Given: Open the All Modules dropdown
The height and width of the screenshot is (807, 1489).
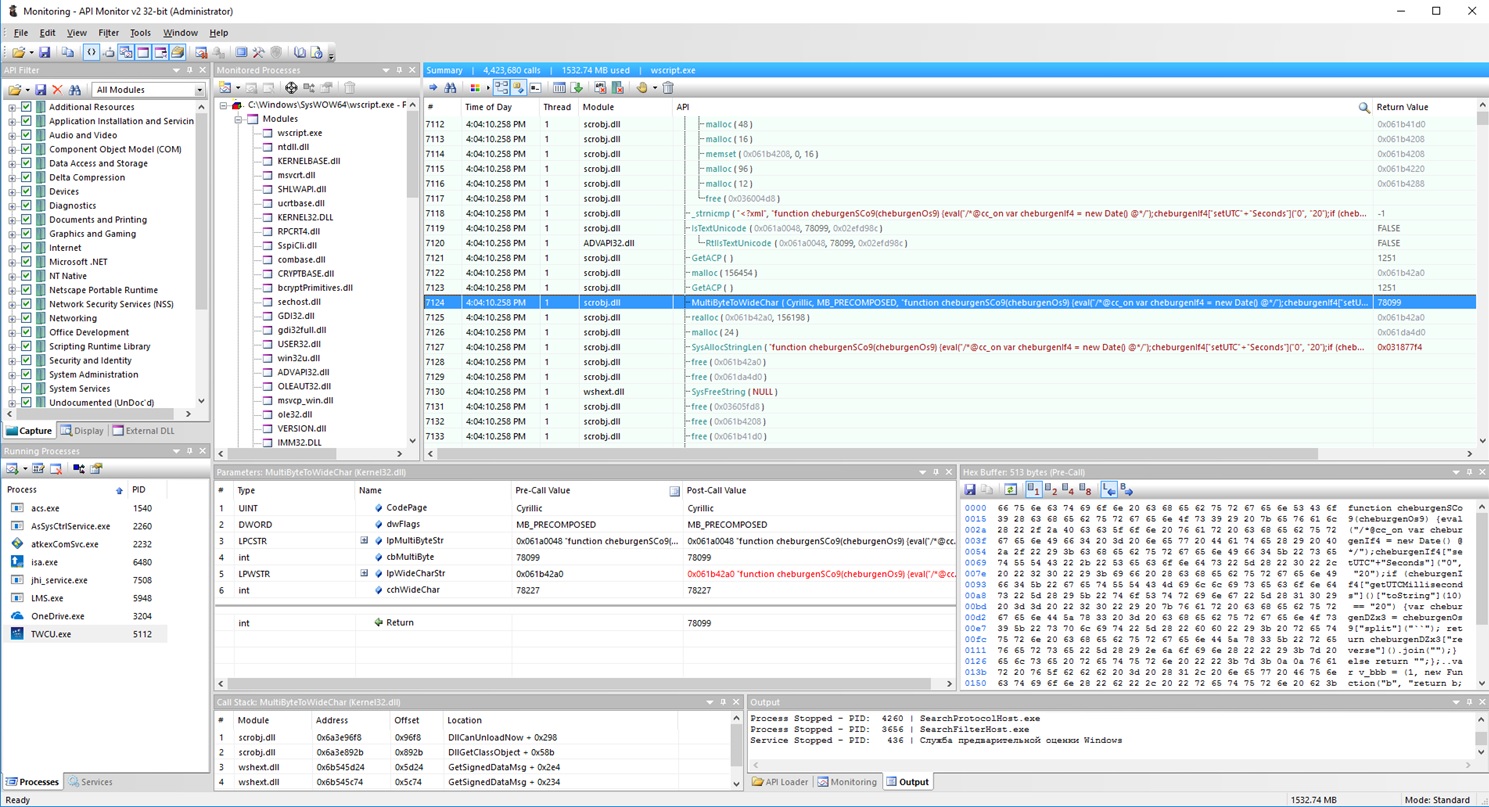Looking at the screenshot, I should 199,90.
